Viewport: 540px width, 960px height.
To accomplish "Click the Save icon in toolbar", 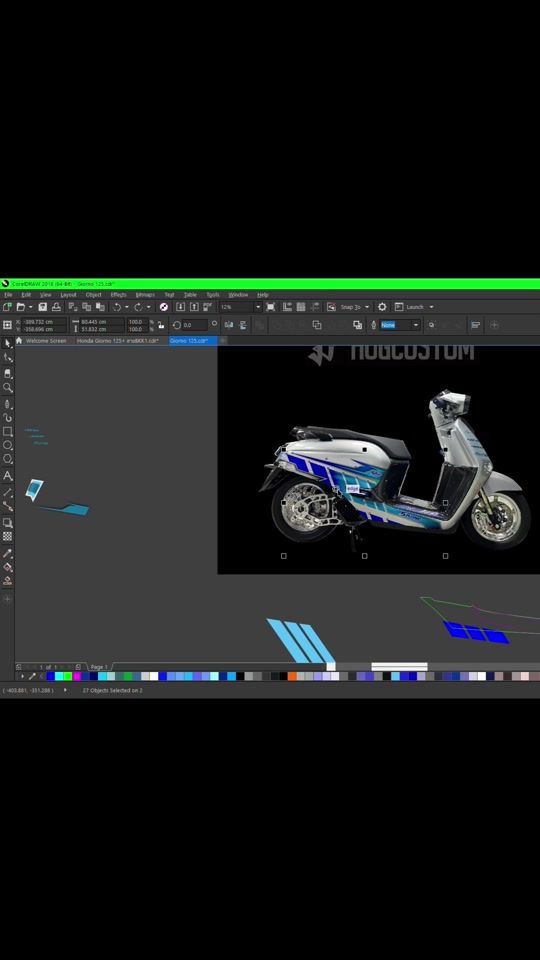I will [43, 307].
